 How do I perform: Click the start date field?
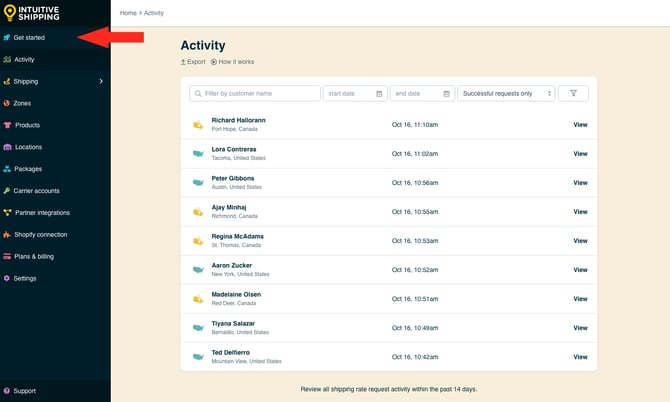(355, 94)
